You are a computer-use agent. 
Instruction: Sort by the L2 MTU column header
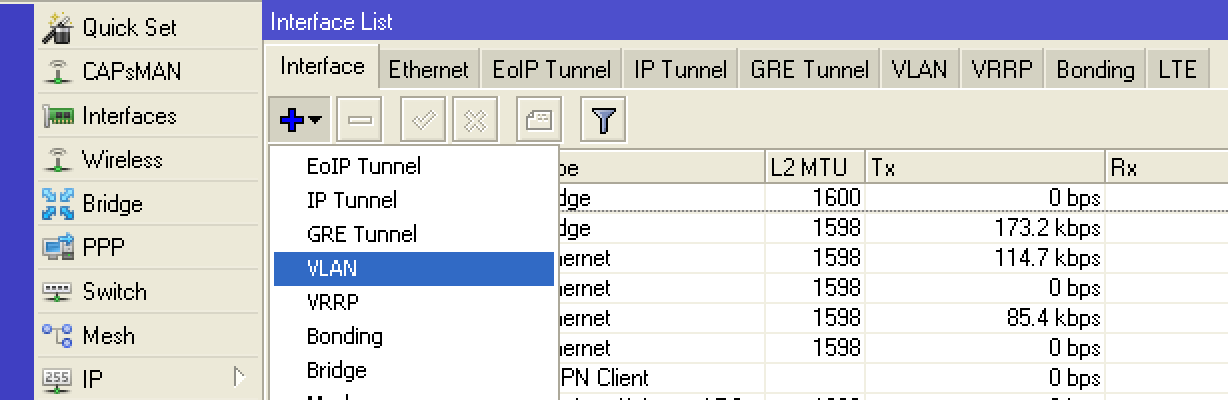(x=815, y=168)
